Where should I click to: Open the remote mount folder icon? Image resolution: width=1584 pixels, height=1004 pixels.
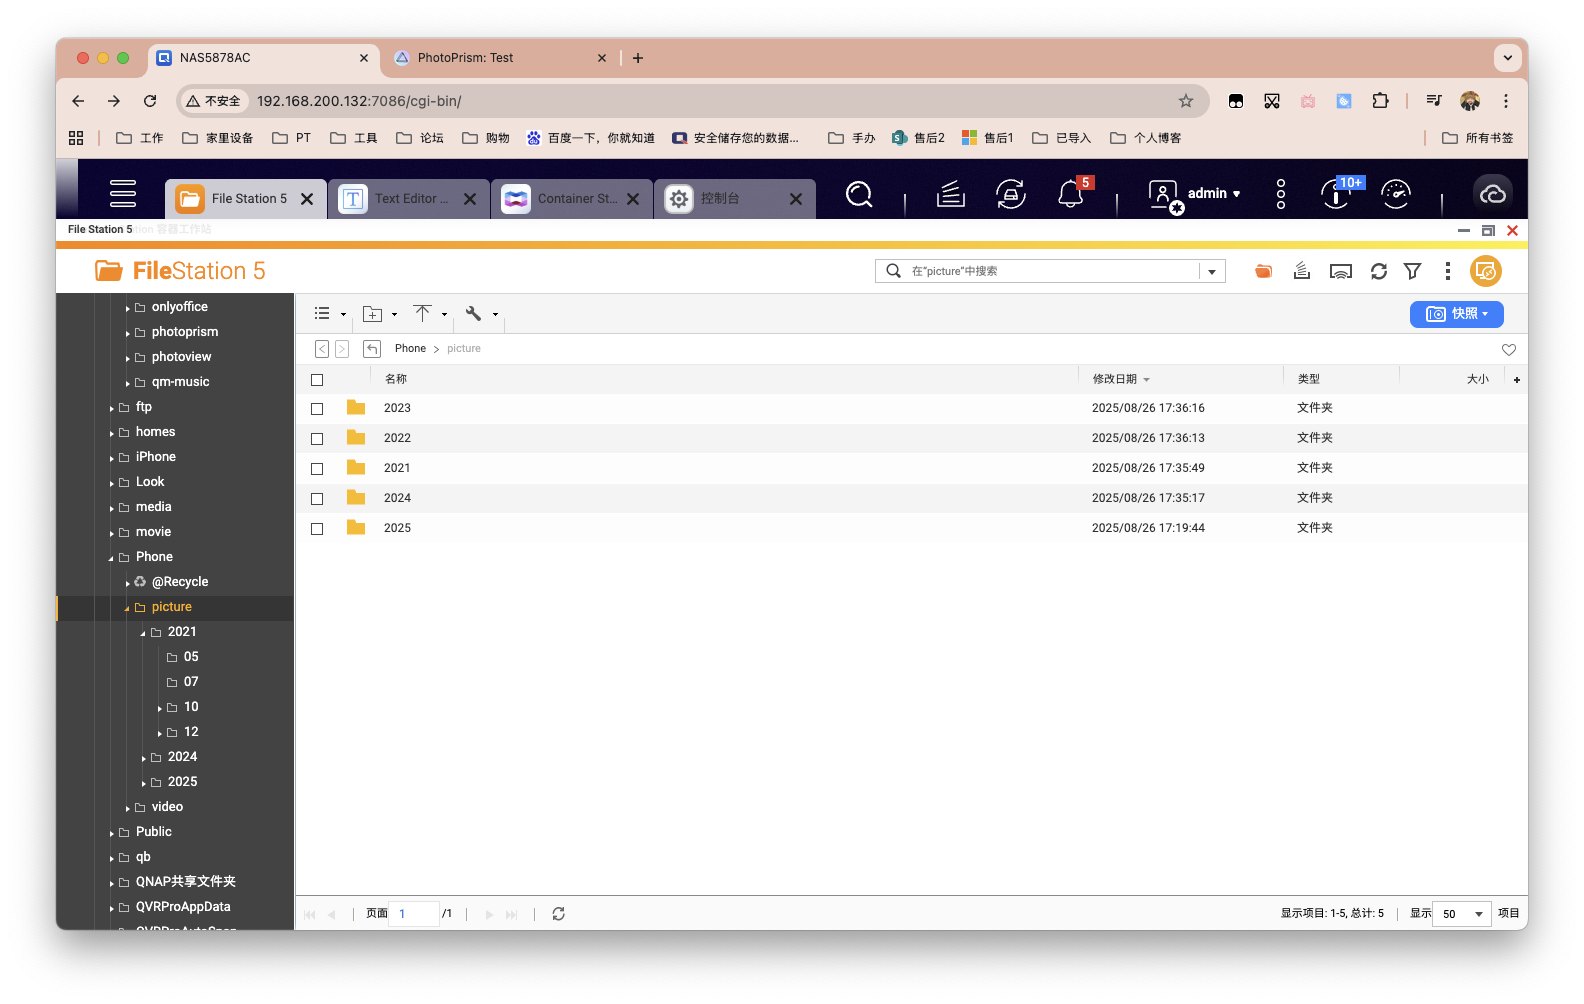pyautogui.click(x=1263, y=271)
